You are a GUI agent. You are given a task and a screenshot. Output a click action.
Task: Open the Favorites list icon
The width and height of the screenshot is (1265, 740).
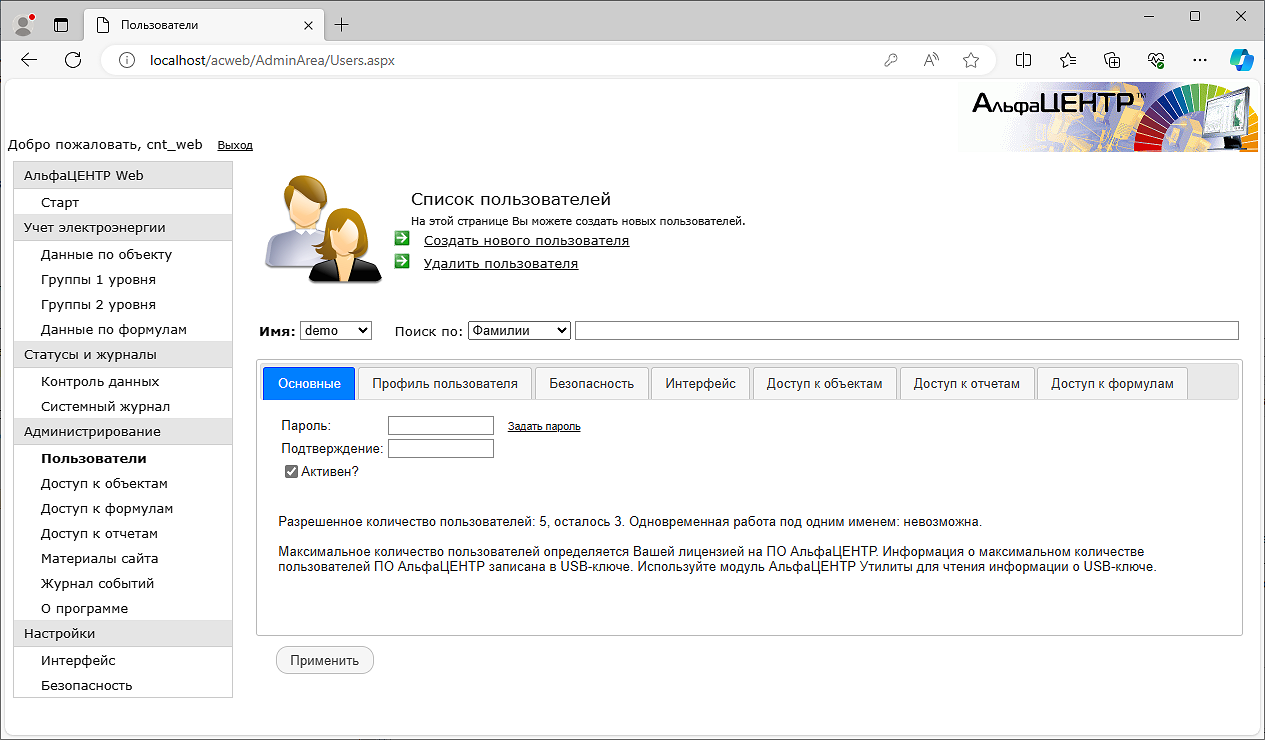[x=1068, y=60]
